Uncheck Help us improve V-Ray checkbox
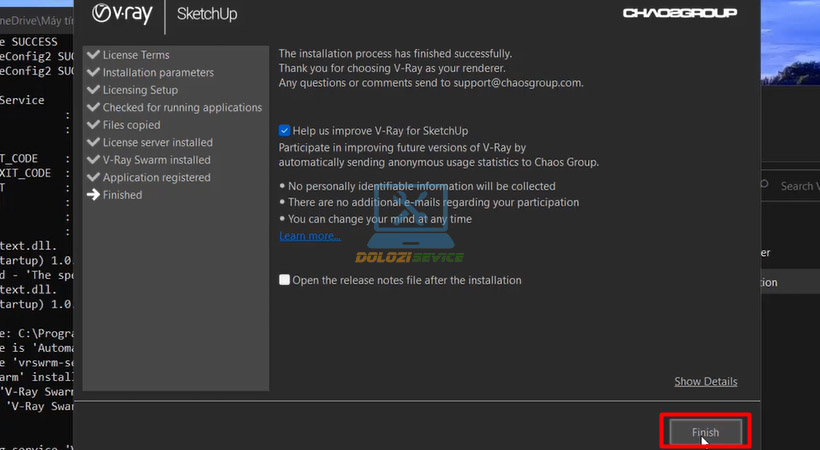The image size is (820, 450). coord(285,131)
